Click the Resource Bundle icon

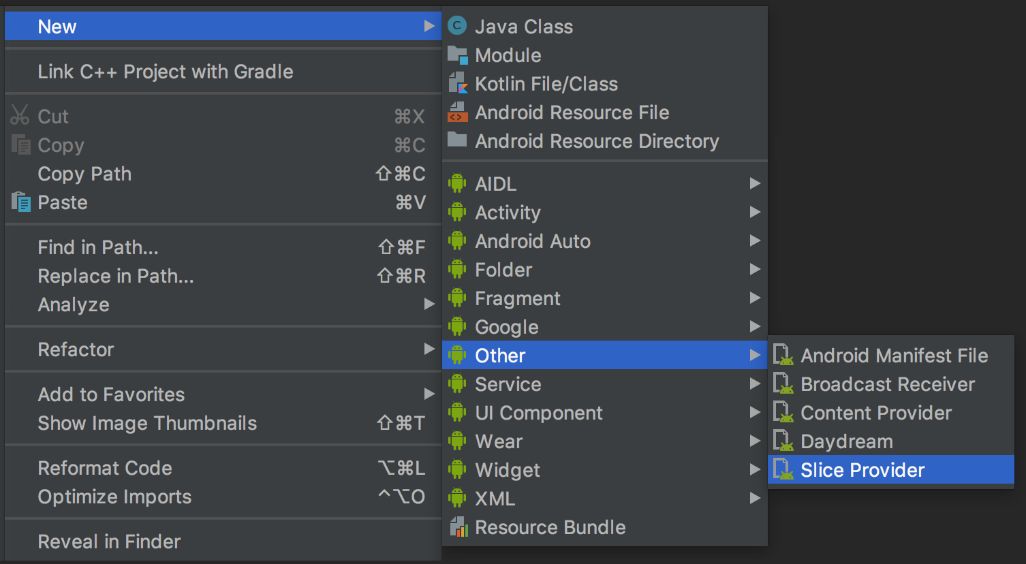(457, 527)
